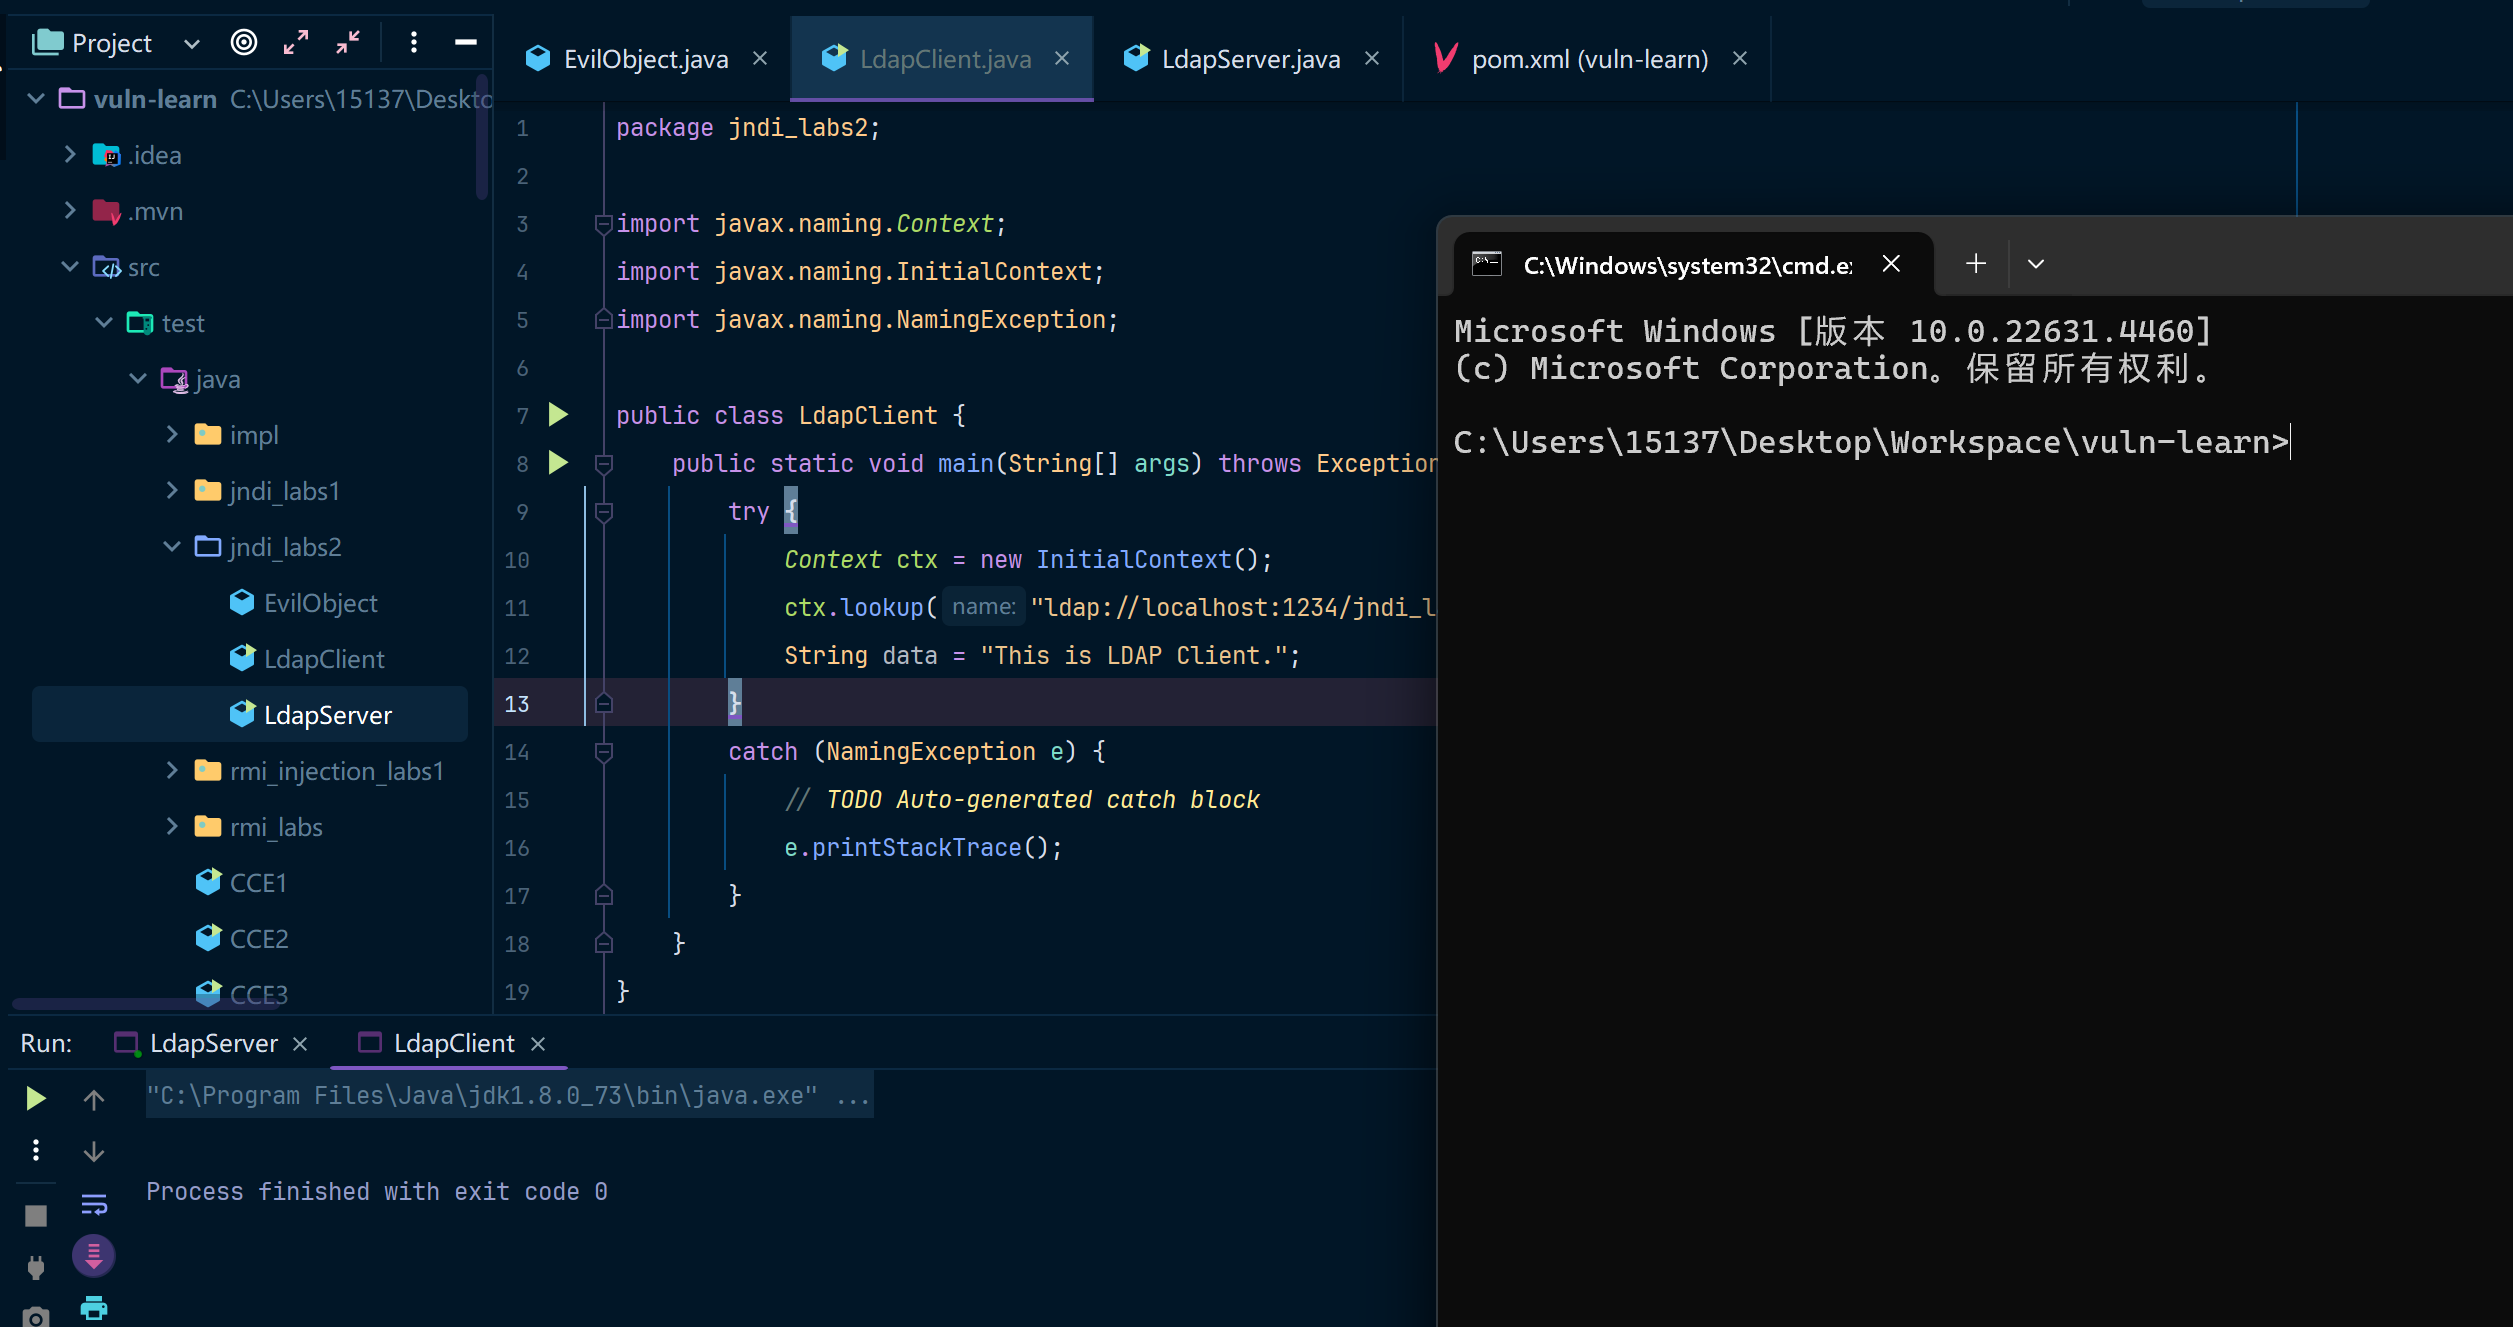Viewport: 2513px width, 1327px height.
Task: Fold the try block at line 9
Action: click(x=603, y=511)
